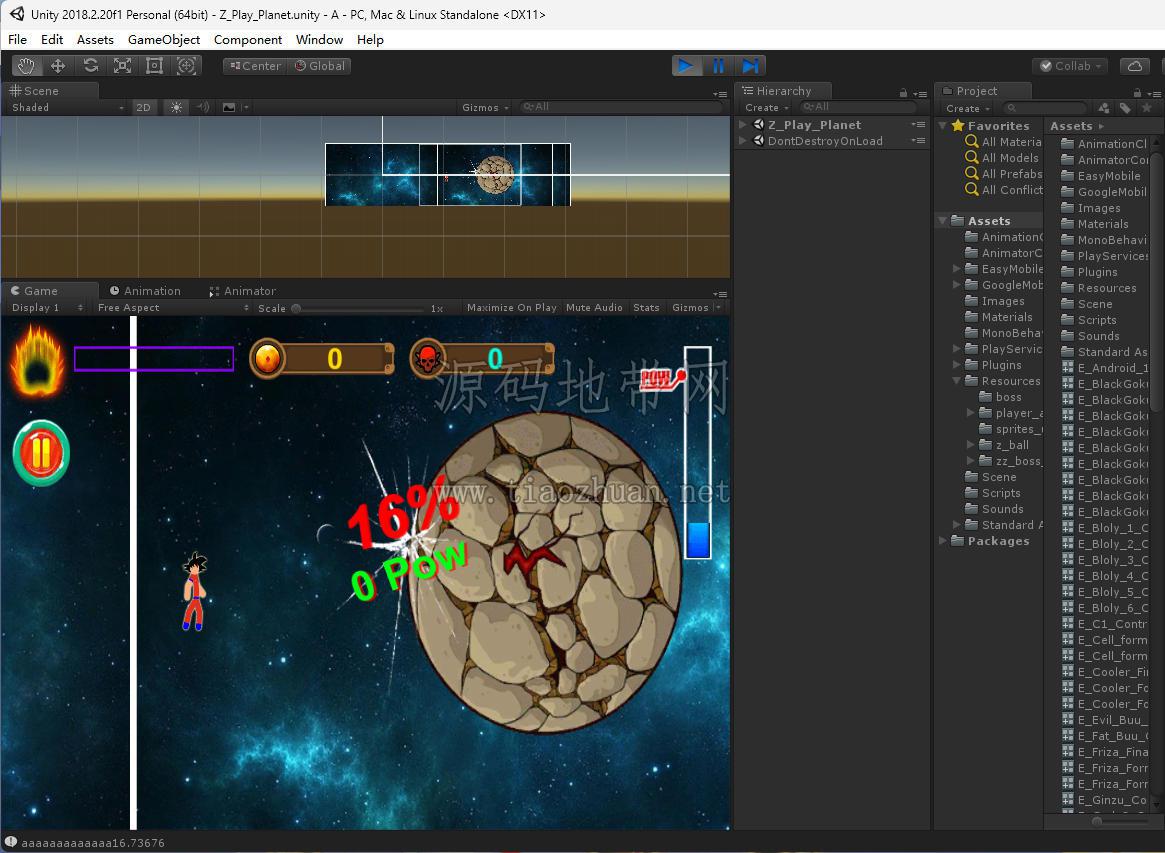Click the blue power gauge bar
Screen dimensions: 1165x853
[698, 453]
